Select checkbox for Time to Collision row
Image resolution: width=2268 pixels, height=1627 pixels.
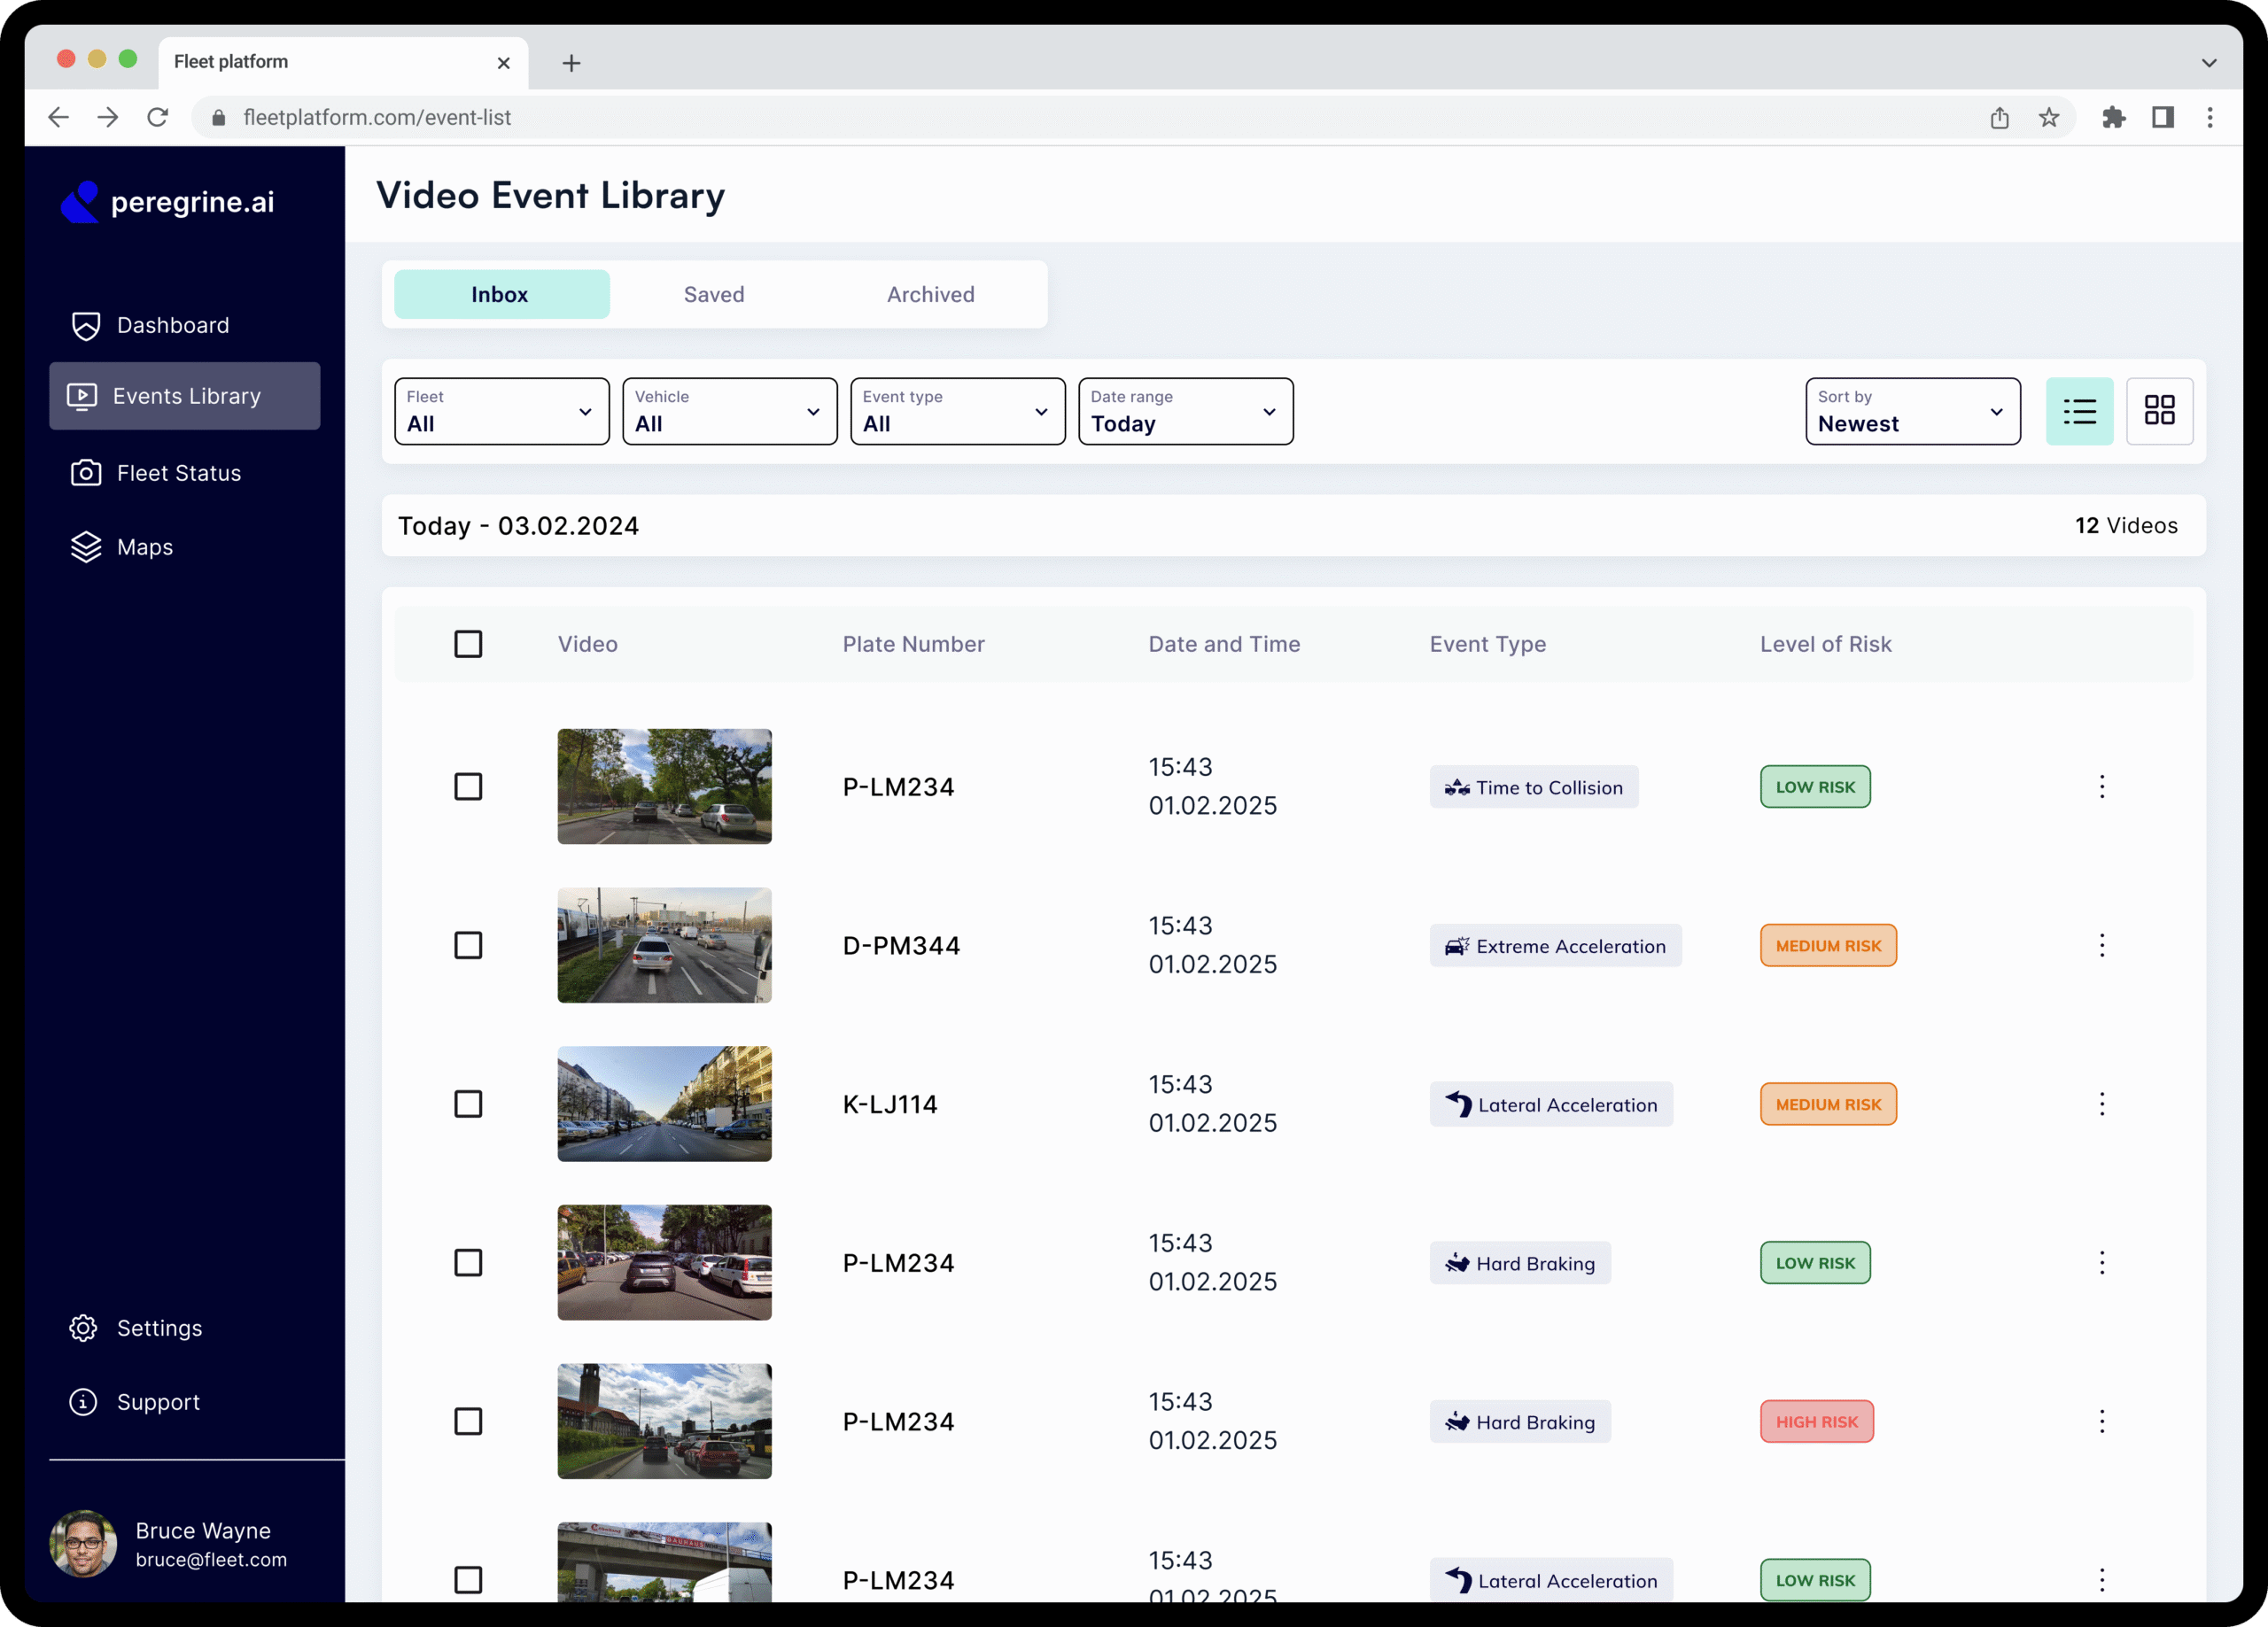pos(468,787)
